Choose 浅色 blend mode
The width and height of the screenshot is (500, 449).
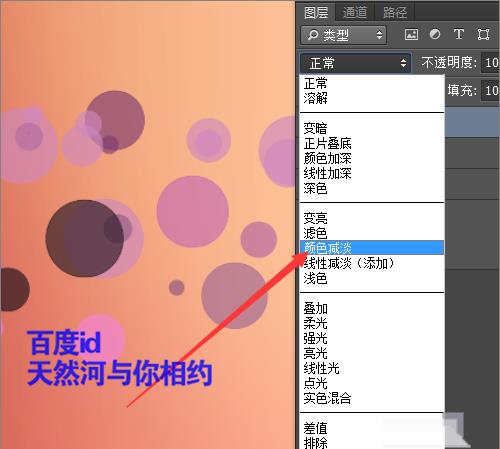(x=372, y=278)
